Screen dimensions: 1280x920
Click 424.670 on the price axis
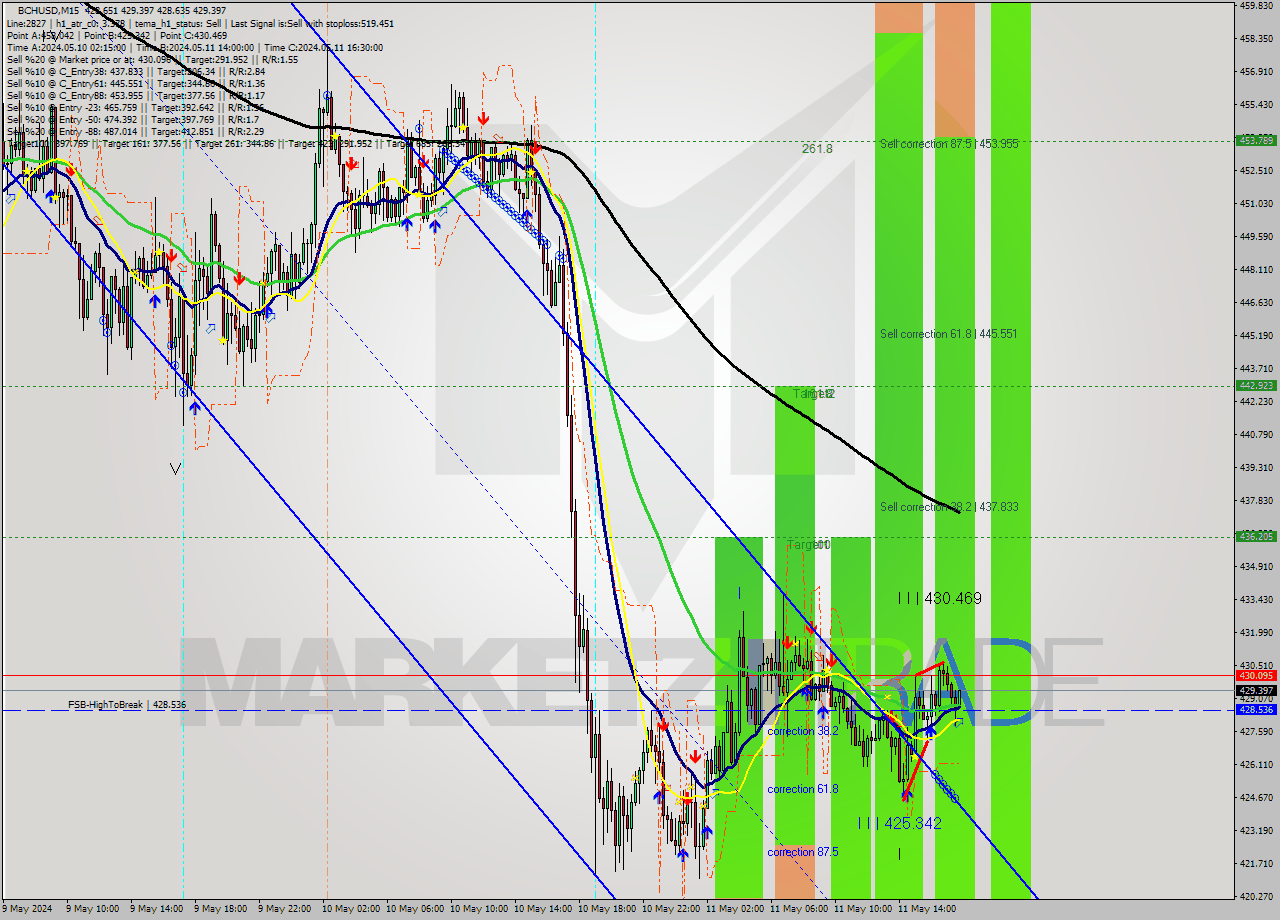point(1256,797)
